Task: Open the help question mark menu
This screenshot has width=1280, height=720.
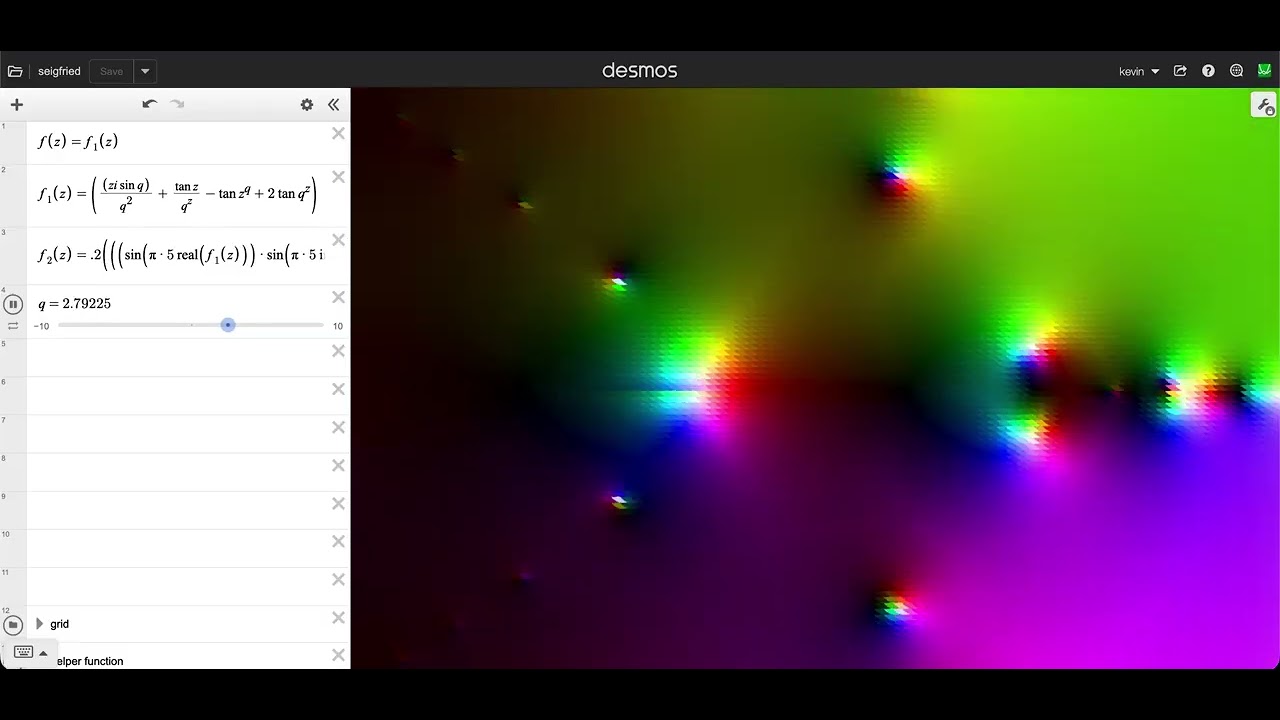Action: pos(1208,71)
